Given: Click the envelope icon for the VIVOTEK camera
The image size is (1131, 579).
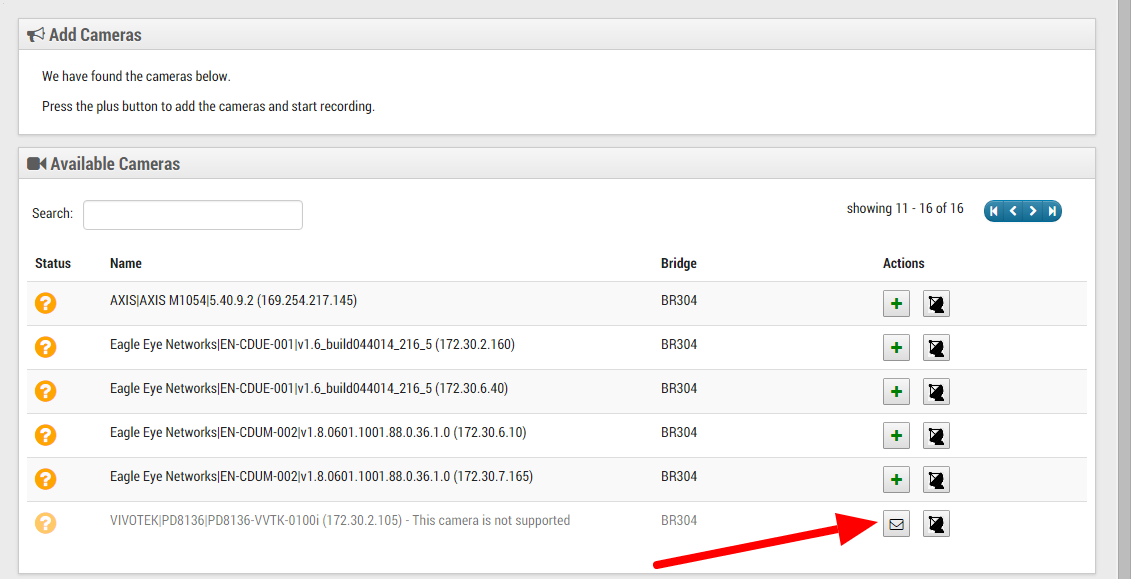Looking at the screenshot, I should click(x=896, y=523).
